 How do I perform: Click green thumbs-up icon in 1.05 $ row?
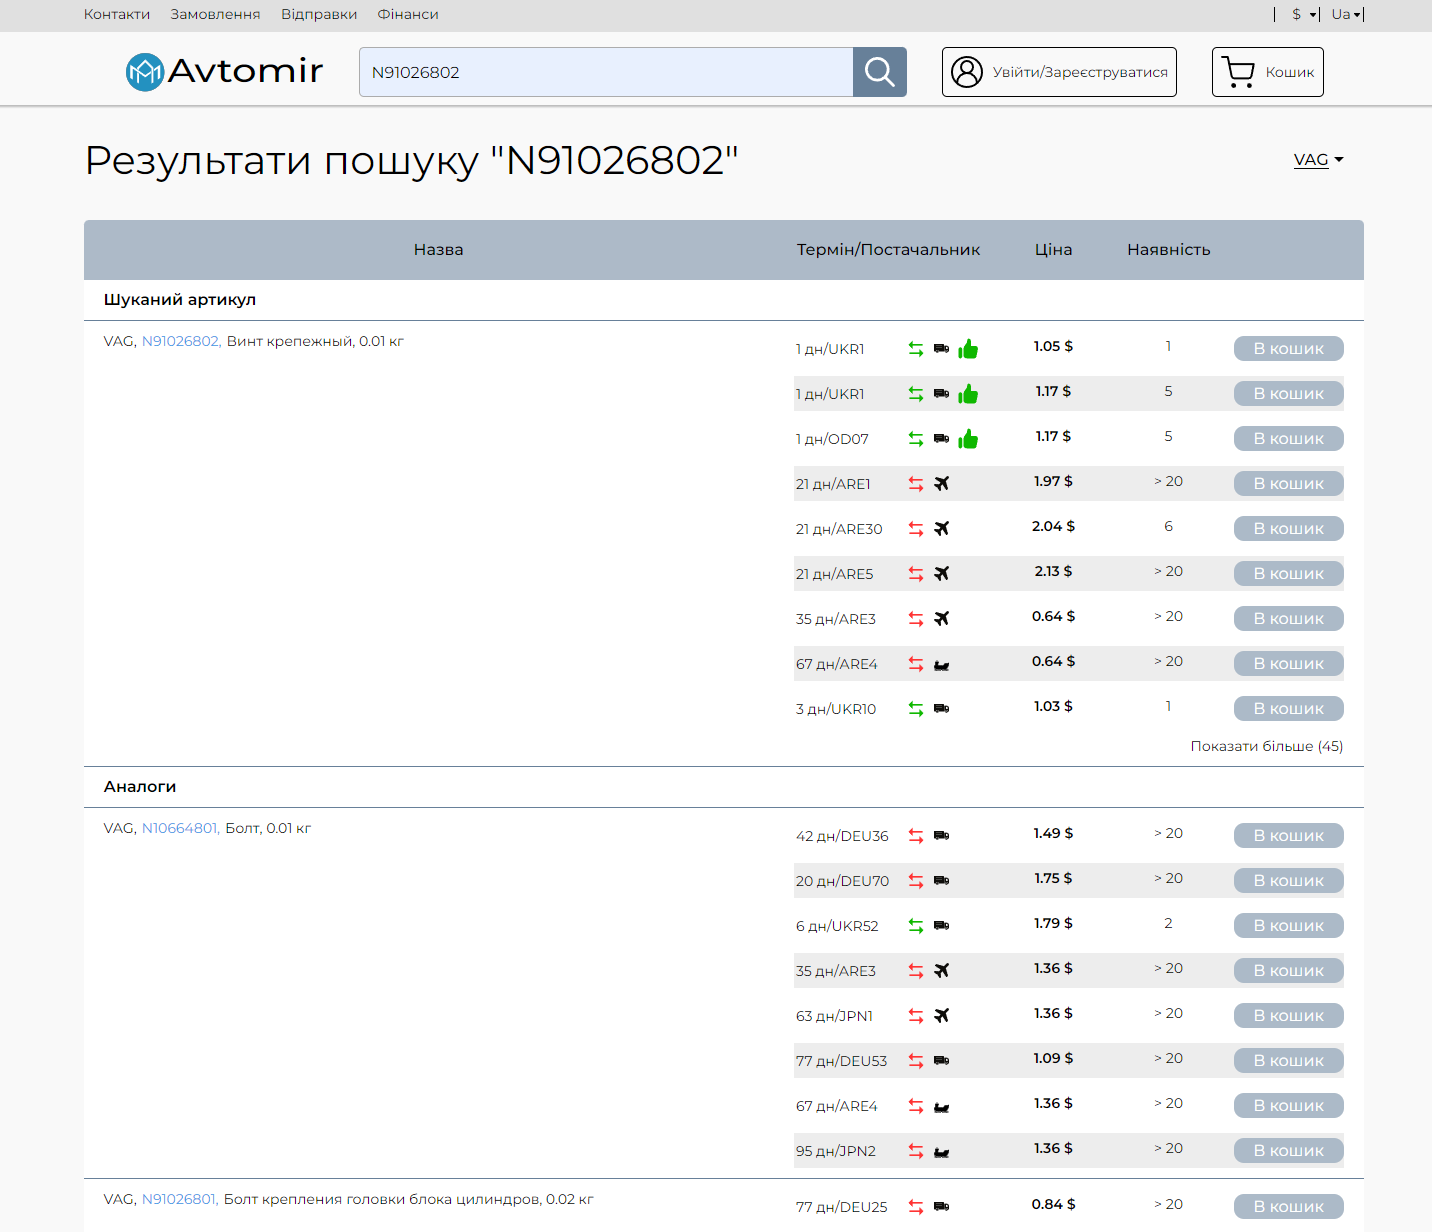tap(968, 349)
